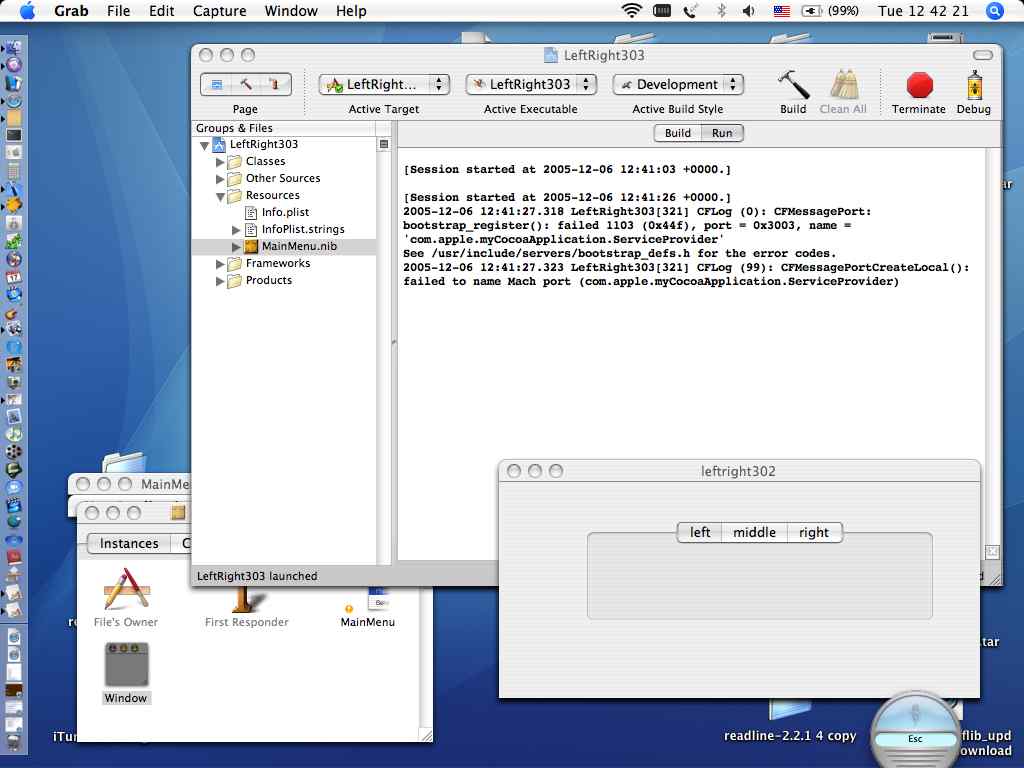1024x768 pixels.
Task: Select the MainMenu nib object icon
Action: tap(369, 600)
